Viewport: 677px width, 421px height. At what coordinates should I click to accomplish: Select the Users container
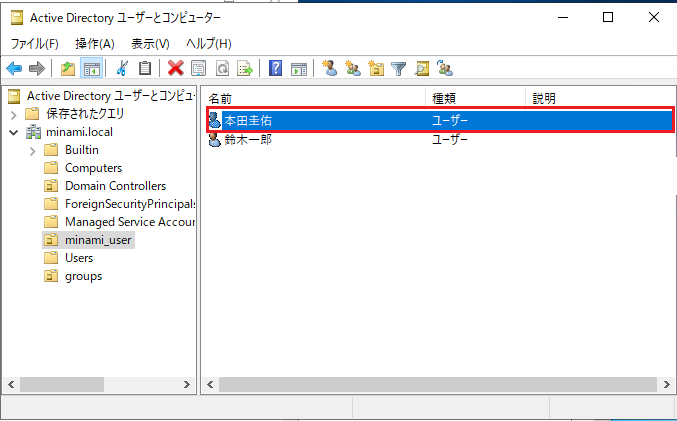click(x=79, y=258)
